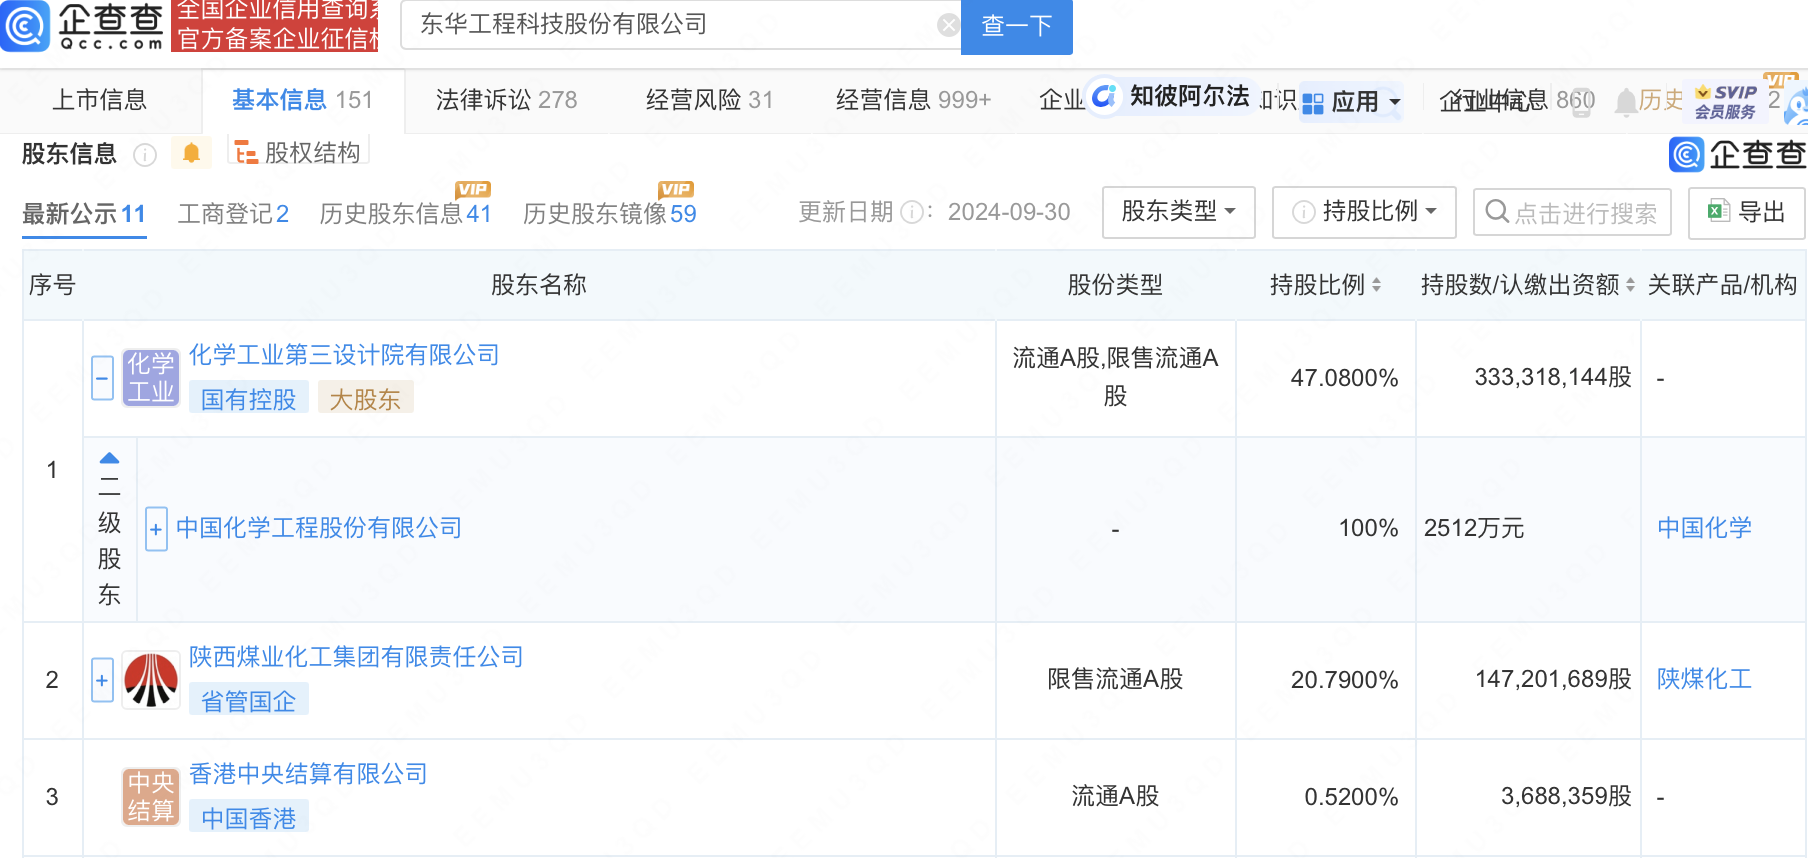Switch to 最新公示 11 tab
The width and height of the screenshot is (1808, 858).
coord(84,214)
